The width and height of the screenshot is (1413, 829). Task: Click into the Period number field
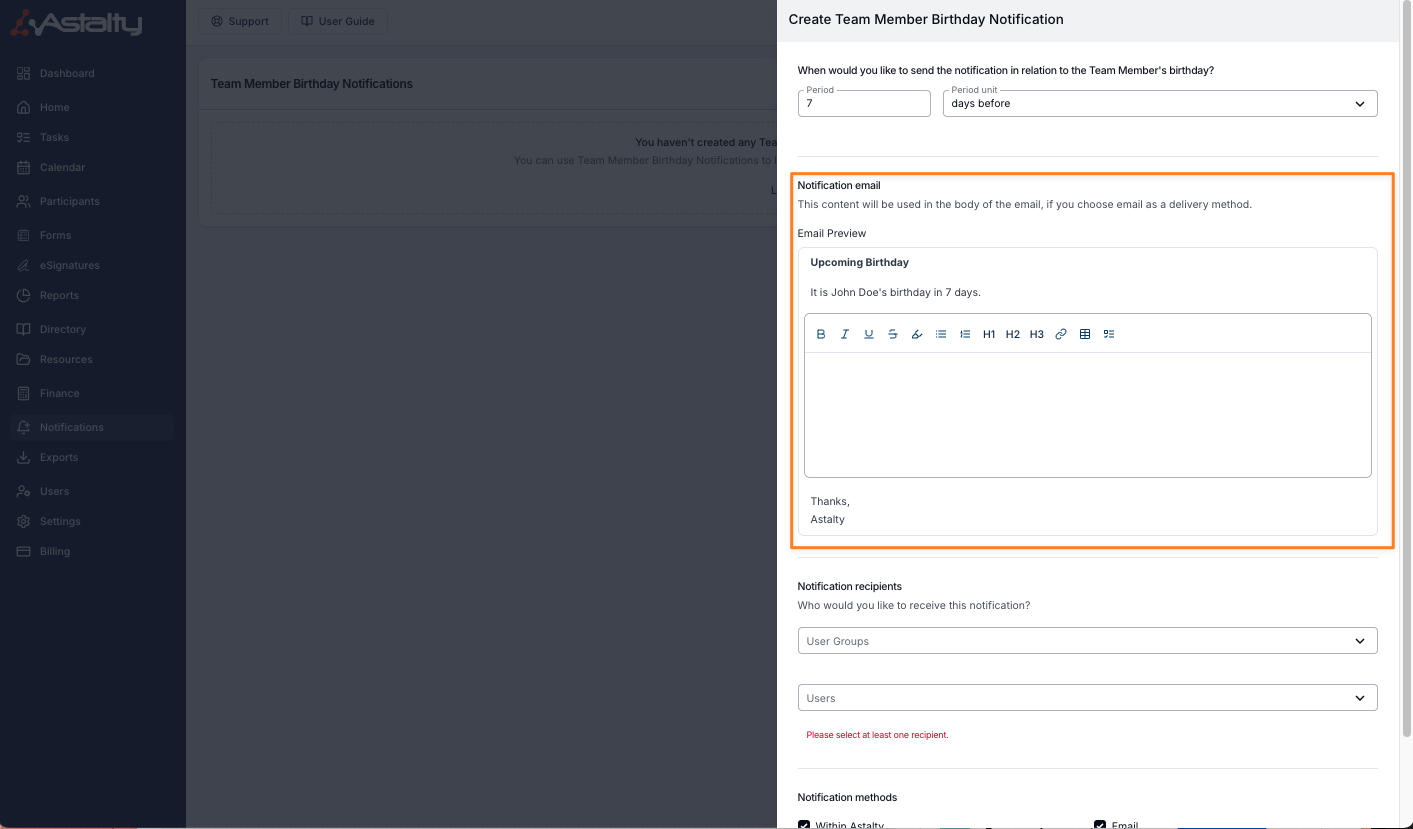click(864, 103)
